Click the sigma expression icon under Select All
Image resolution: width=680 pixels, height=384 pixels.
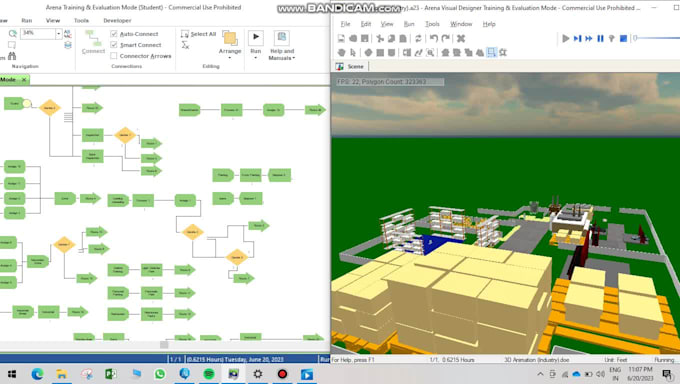tap(185, 45)
